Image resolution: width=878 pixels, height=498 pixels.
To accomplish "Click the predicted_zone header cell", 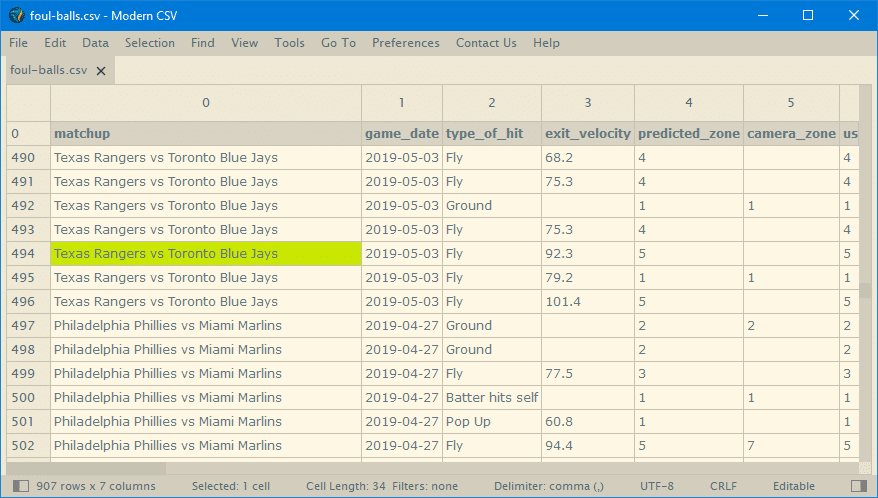I will (689, 134).
